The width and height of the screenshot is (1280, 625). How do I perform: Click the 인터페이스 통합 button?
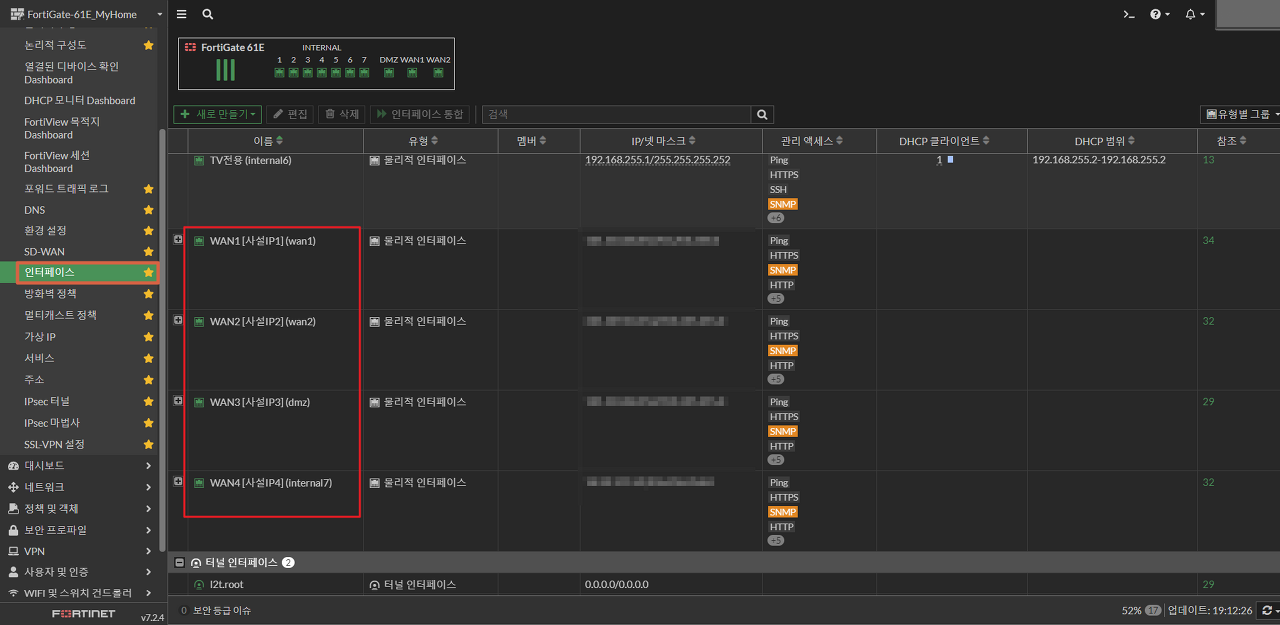click(420, 115)
